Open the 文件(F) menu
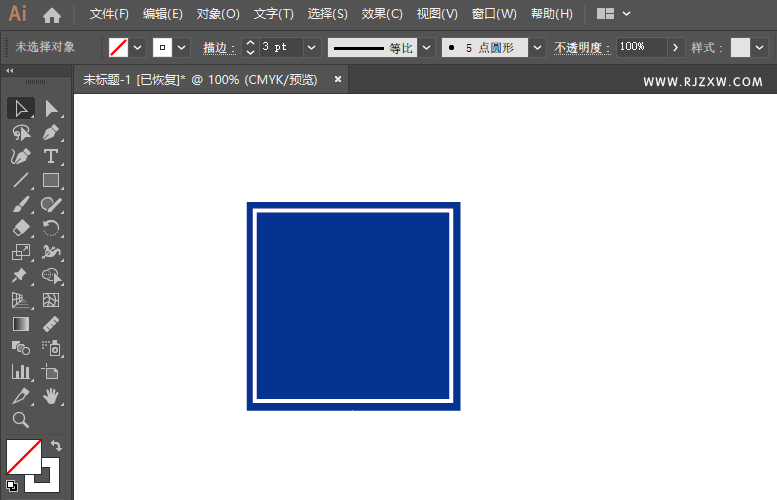Image resolution: width=777 pixels, height=500 pixels. 109,14
